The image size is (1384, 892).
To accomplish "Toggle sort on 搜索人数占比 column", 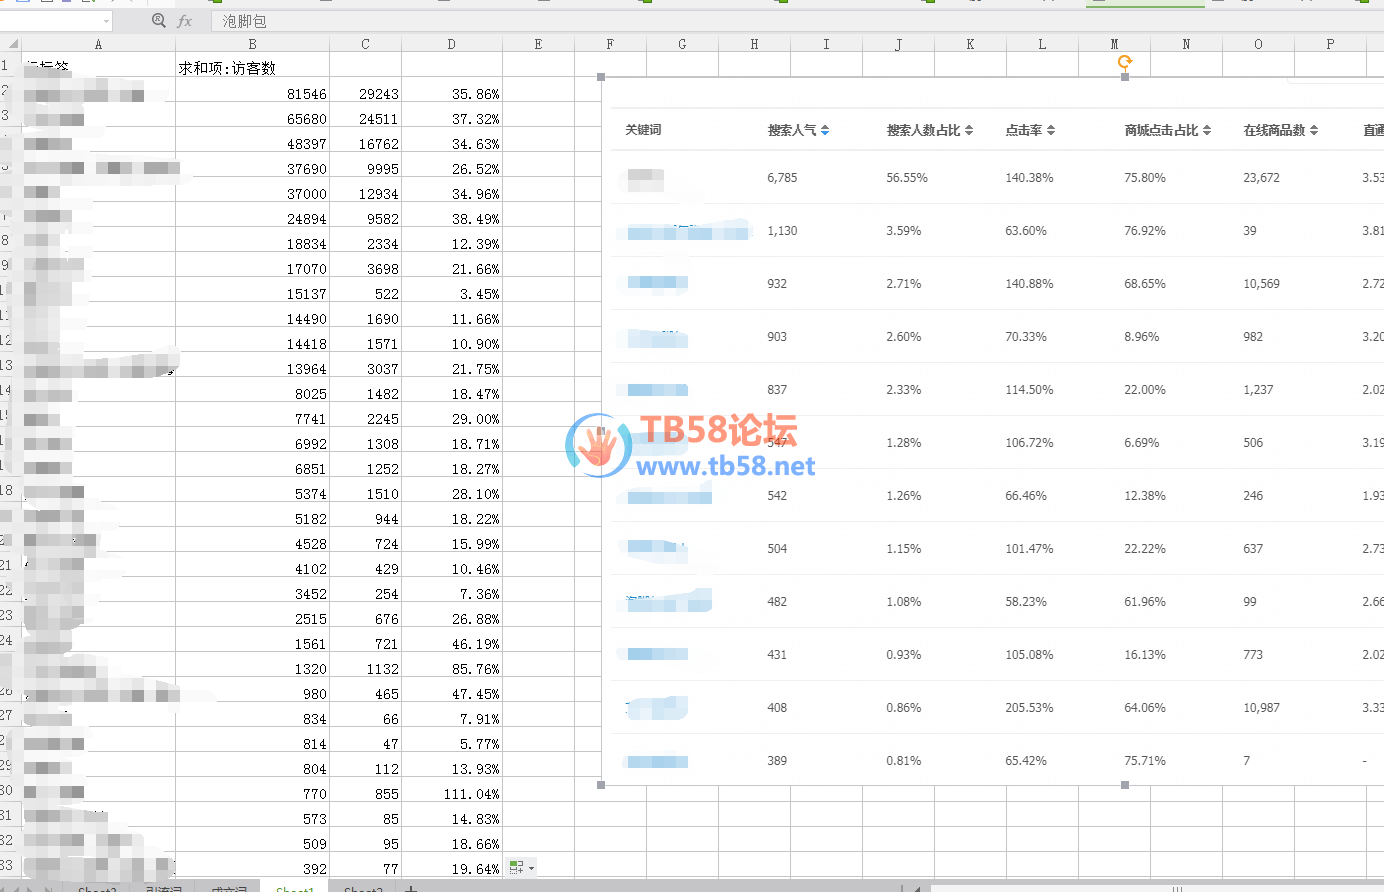I will [x=969, y=130].
